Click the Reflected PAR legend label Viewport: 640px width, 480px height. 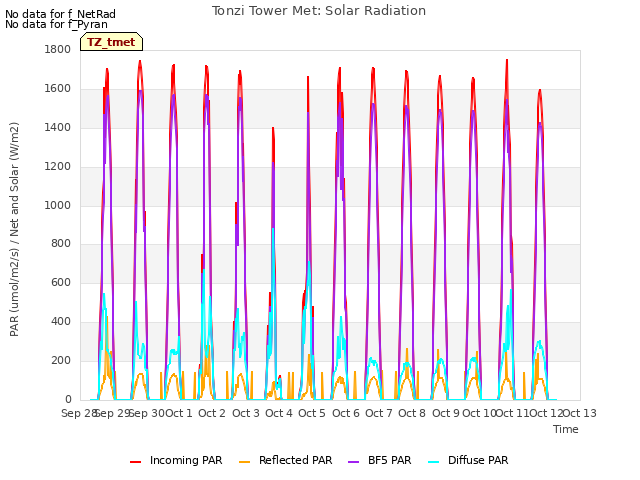[296, 460]
